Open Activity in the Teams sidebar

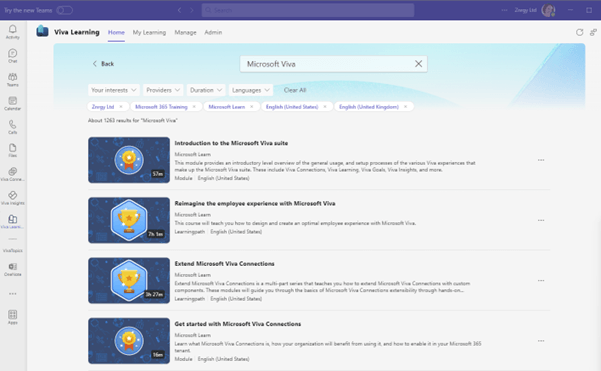coord(13,32)
